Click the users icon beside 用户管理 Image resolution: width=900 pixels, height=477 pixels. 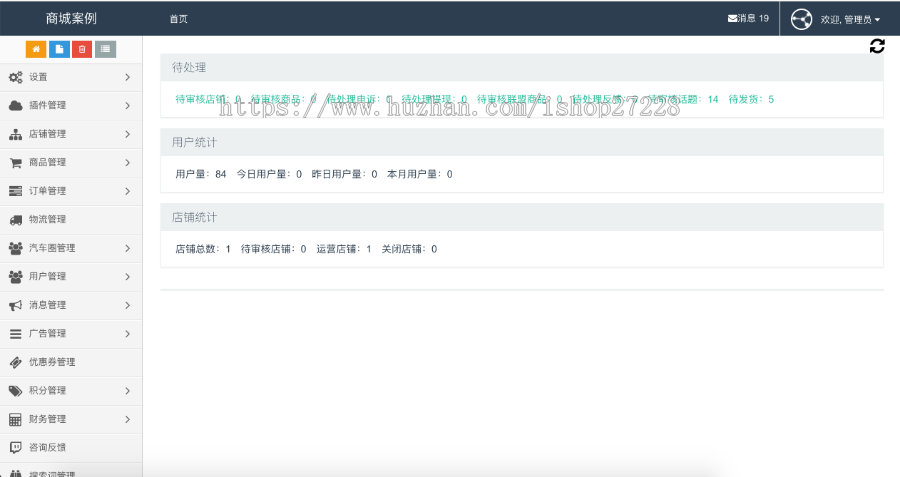(15, 277)
